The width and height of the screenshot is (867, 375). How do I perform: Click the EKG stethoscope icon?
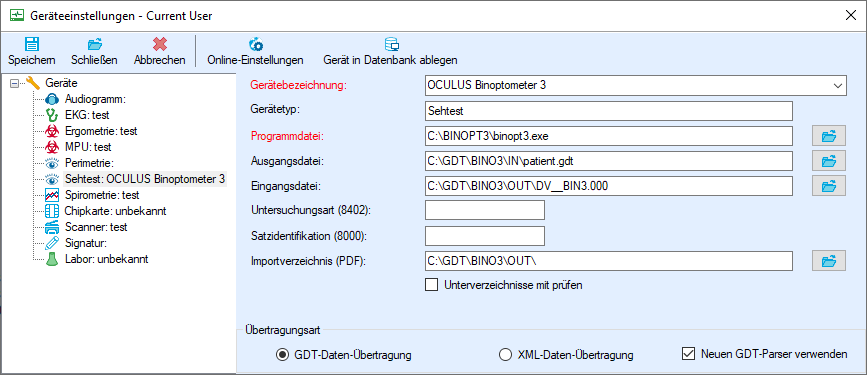51,116
